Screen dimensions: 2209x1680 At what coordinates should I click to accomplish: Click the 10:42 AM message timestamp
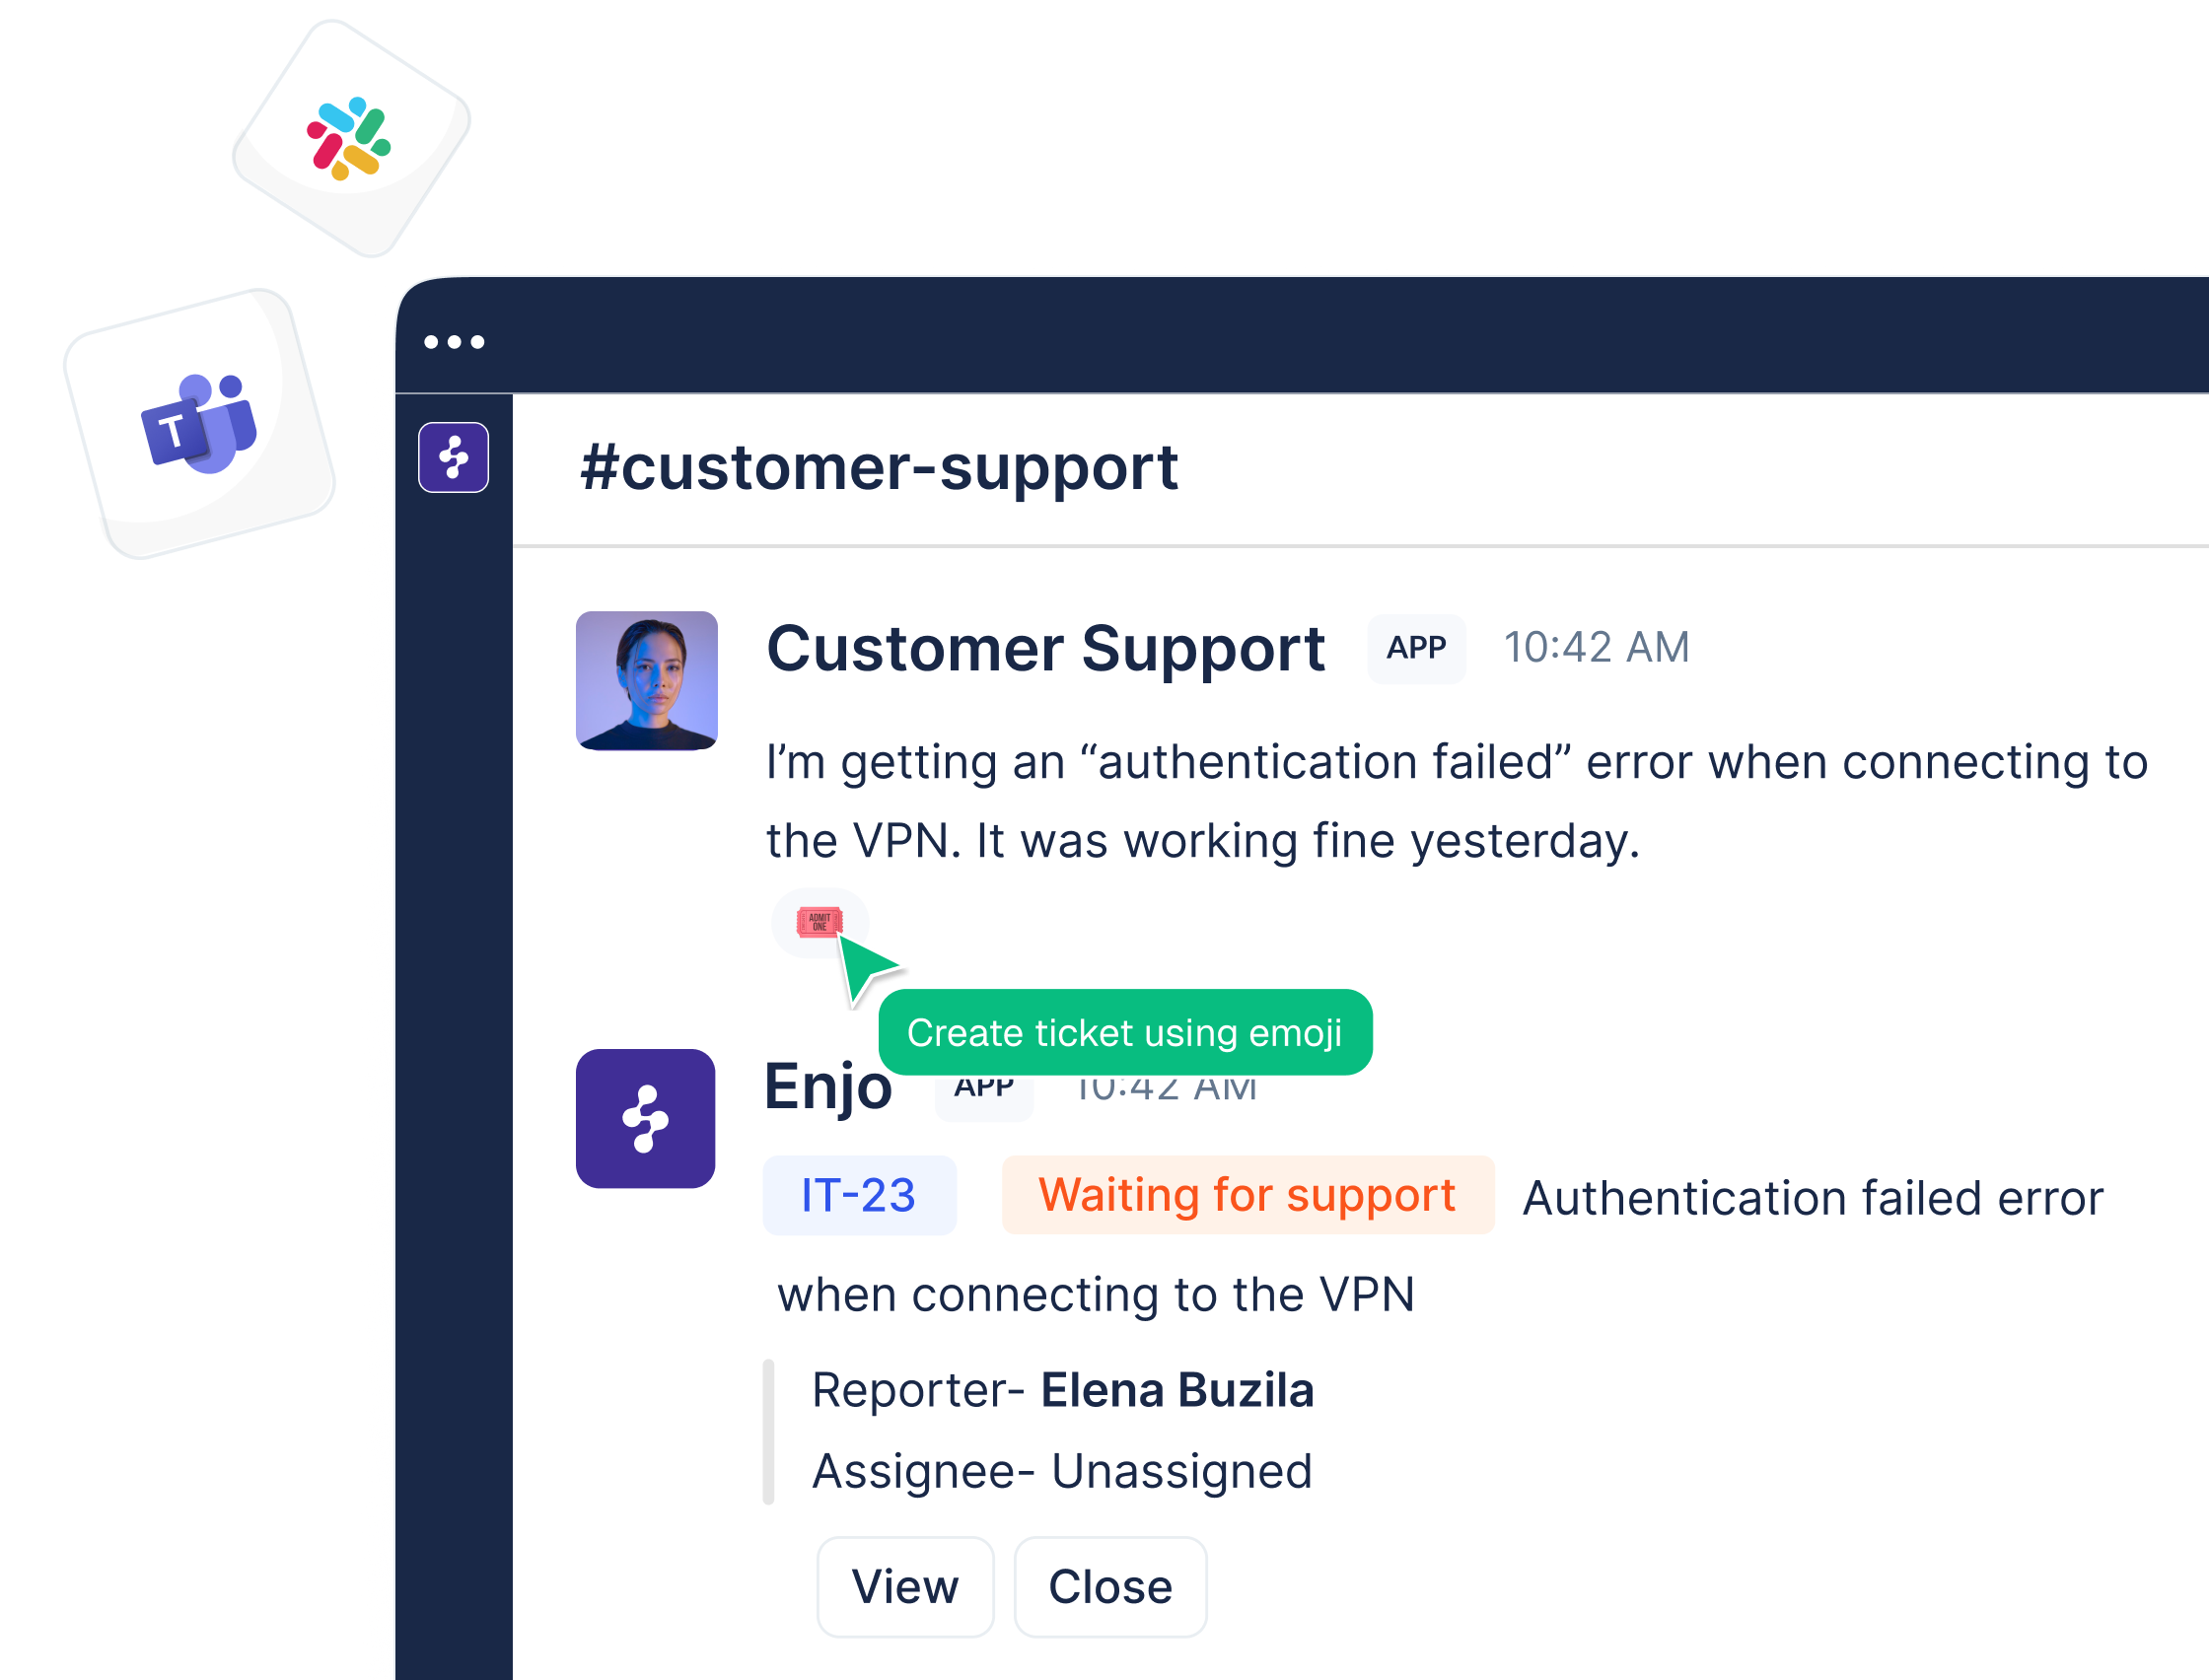click(1596, 647)
